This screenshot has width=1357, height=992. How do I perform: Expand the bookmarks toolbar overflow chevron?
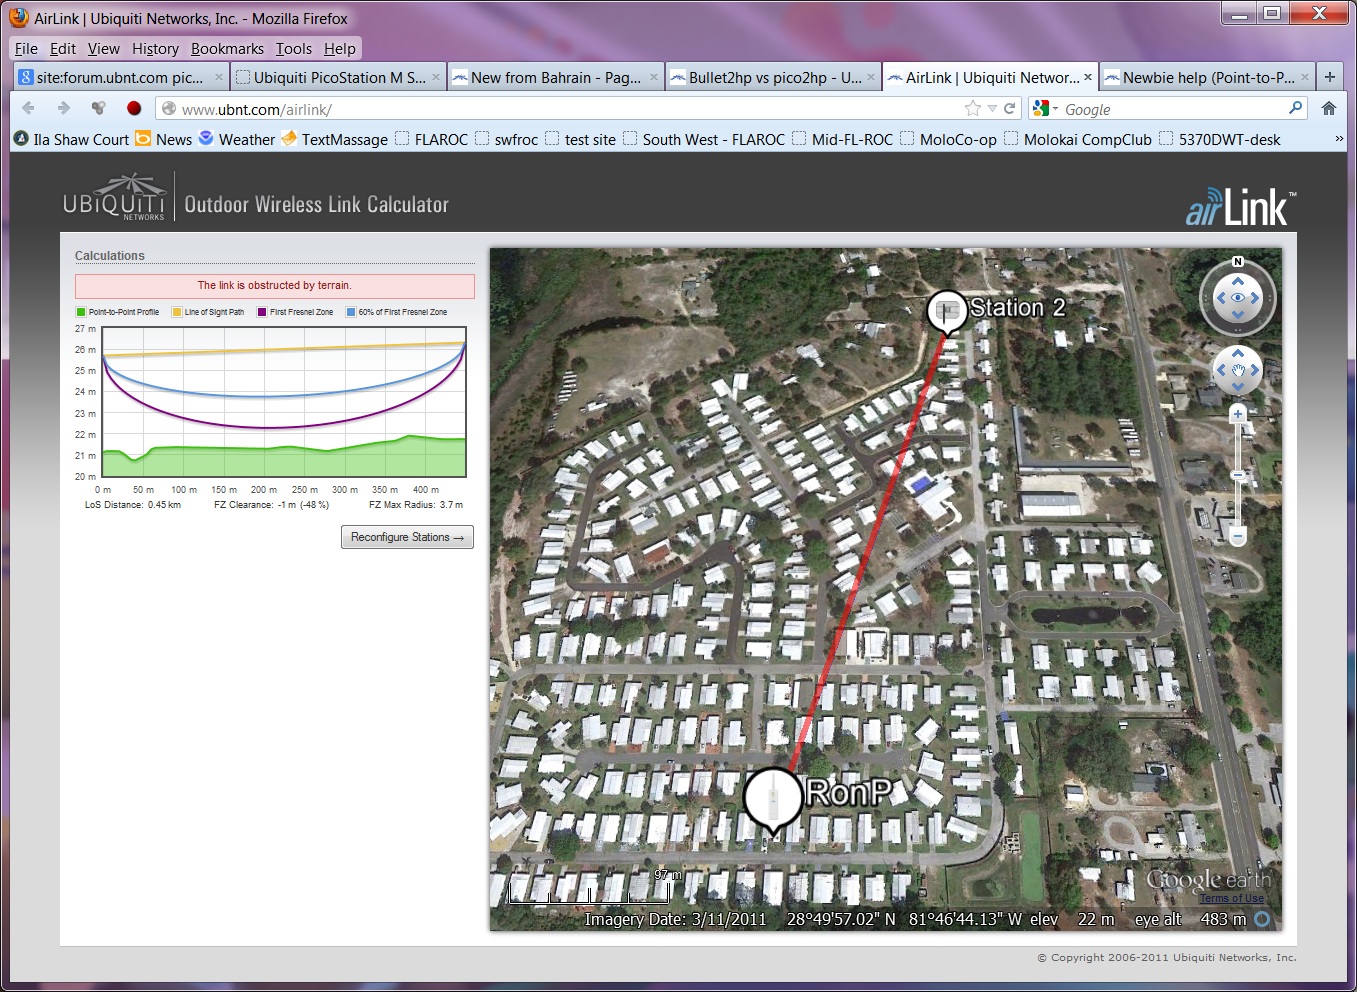(x=1339, y=139)
